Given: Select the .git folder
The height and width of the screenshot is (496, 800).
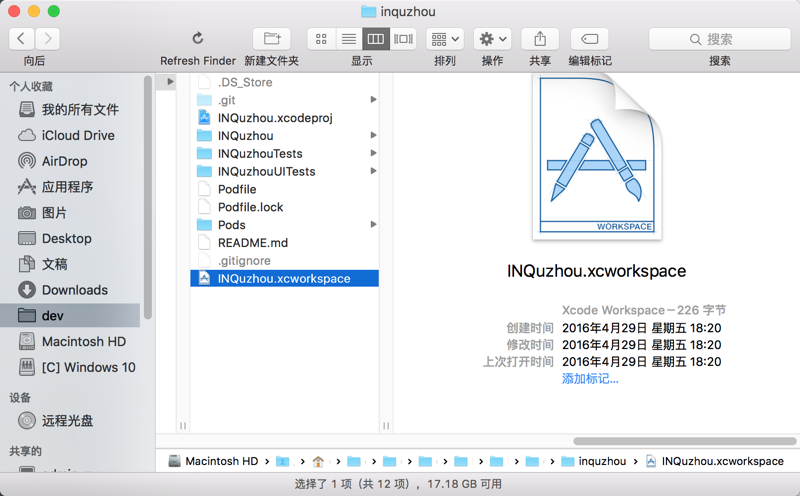Looking at the screenshot, I should [285, 100].
